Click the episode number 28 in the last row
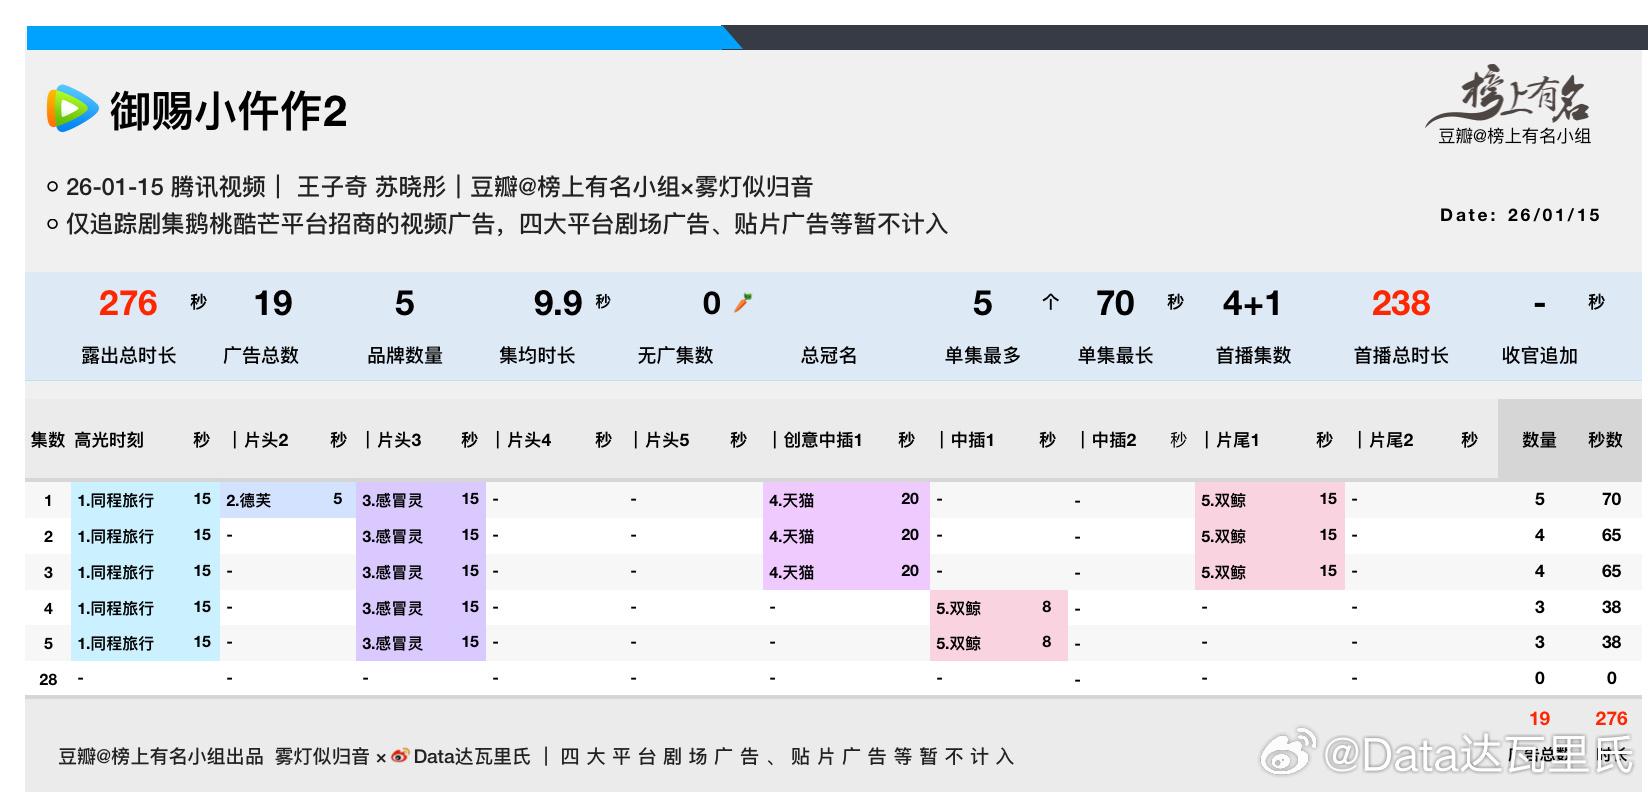Image resolution: width=1648 pixels, height=792 pixels. click(48, 679)
